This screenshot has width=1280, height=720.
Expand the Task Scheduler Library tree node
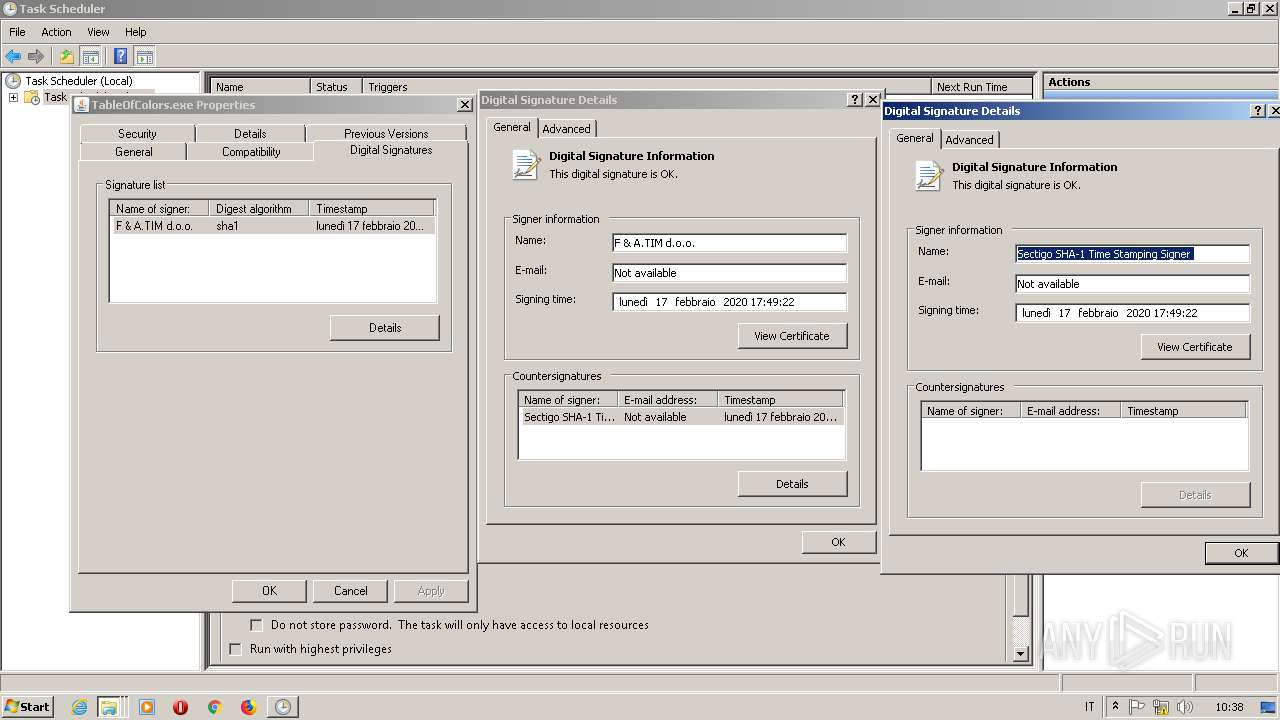pos(13,97)
